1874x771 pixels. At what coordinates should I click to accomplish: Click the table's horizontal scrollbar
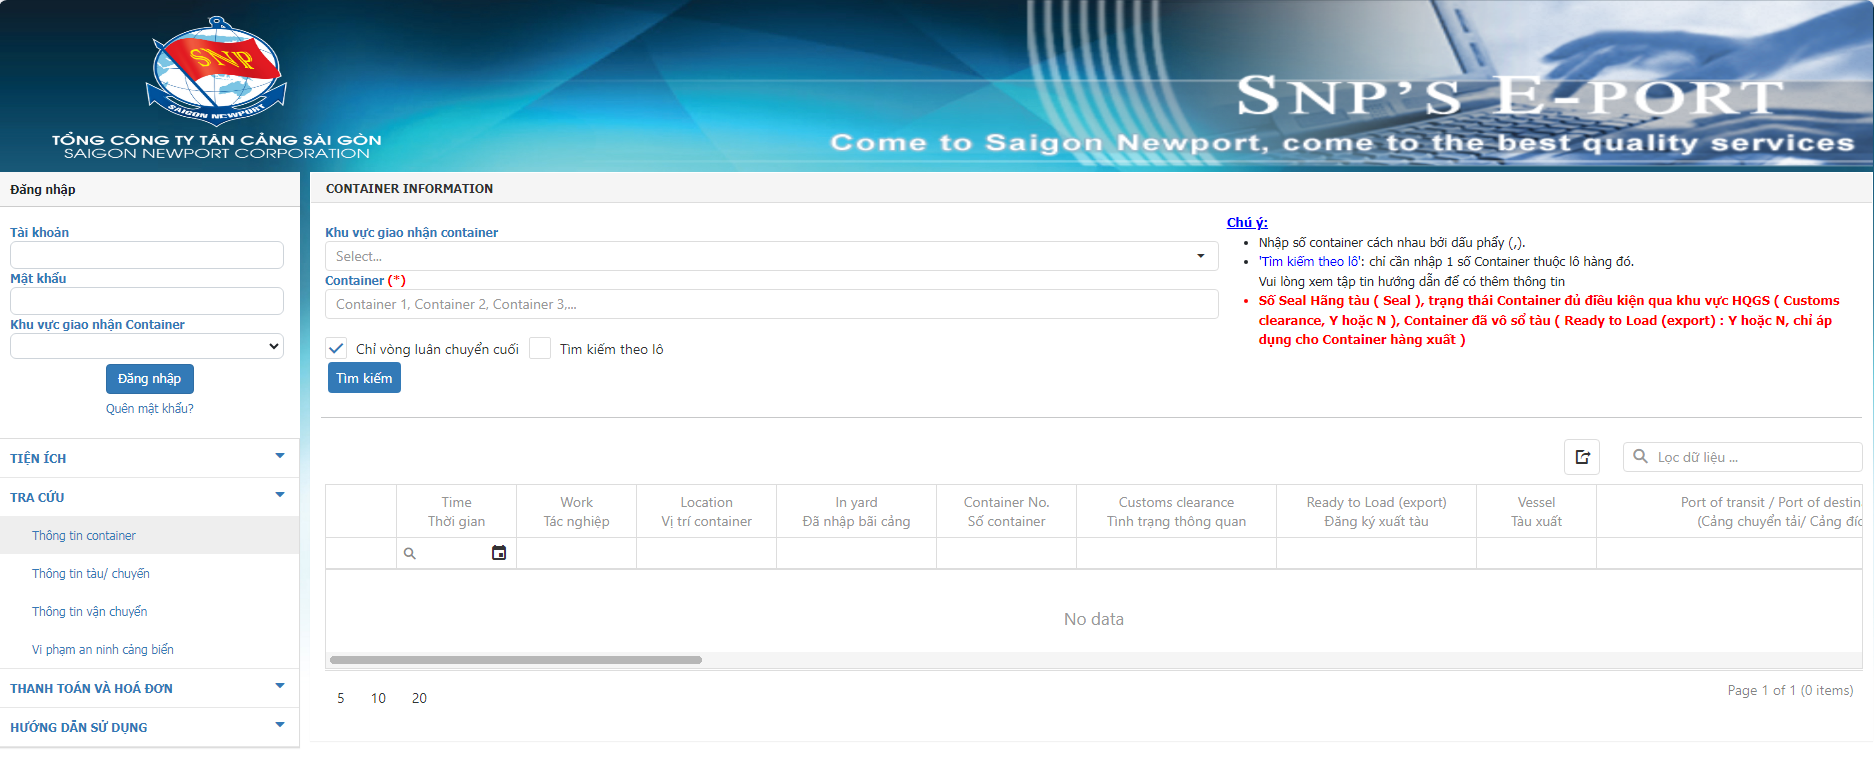[516, 660]
